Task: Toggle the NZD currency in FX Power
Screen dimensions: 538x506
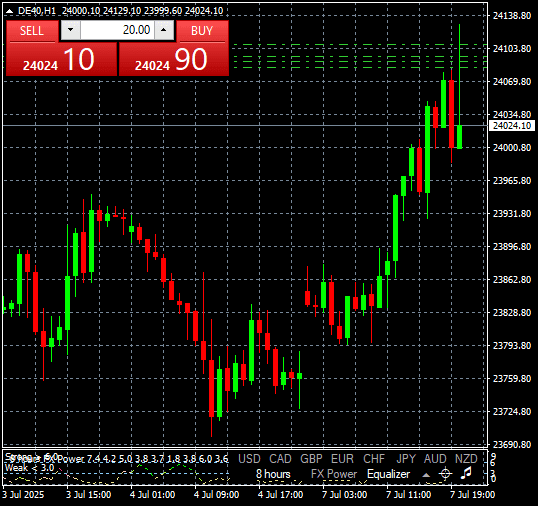Action: 466,459
